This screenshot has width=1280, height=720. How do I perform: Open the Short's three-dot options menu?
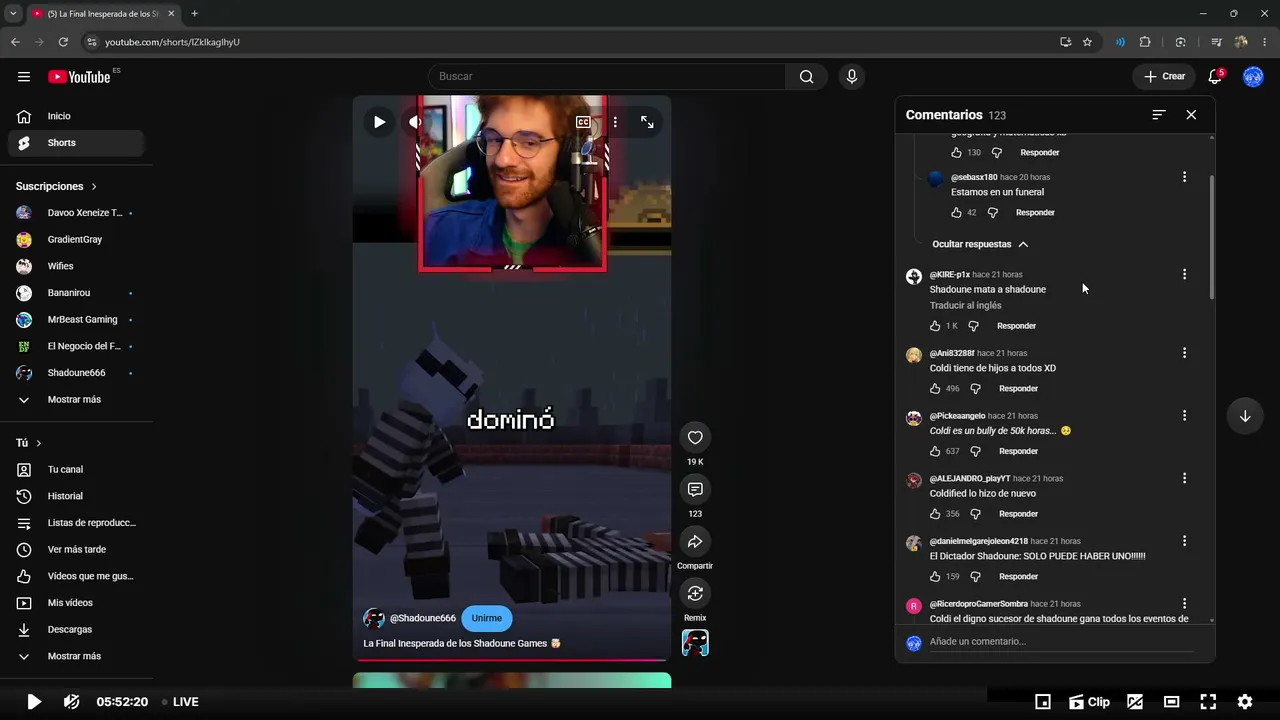(x=615, y=122)
